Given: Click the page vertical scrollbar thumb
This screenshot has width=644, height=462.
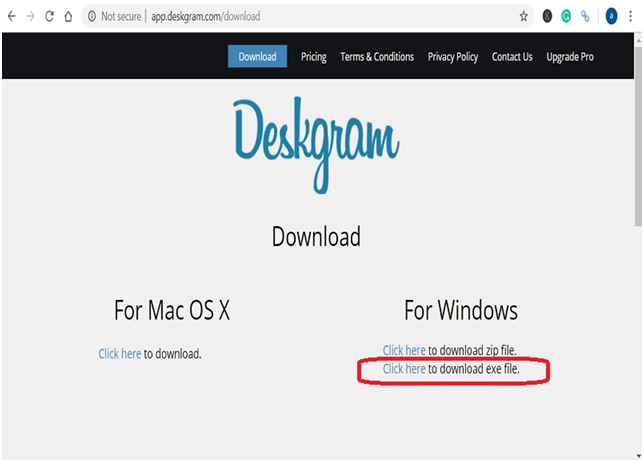Looking at the screenshot, I should pos(638,135).
